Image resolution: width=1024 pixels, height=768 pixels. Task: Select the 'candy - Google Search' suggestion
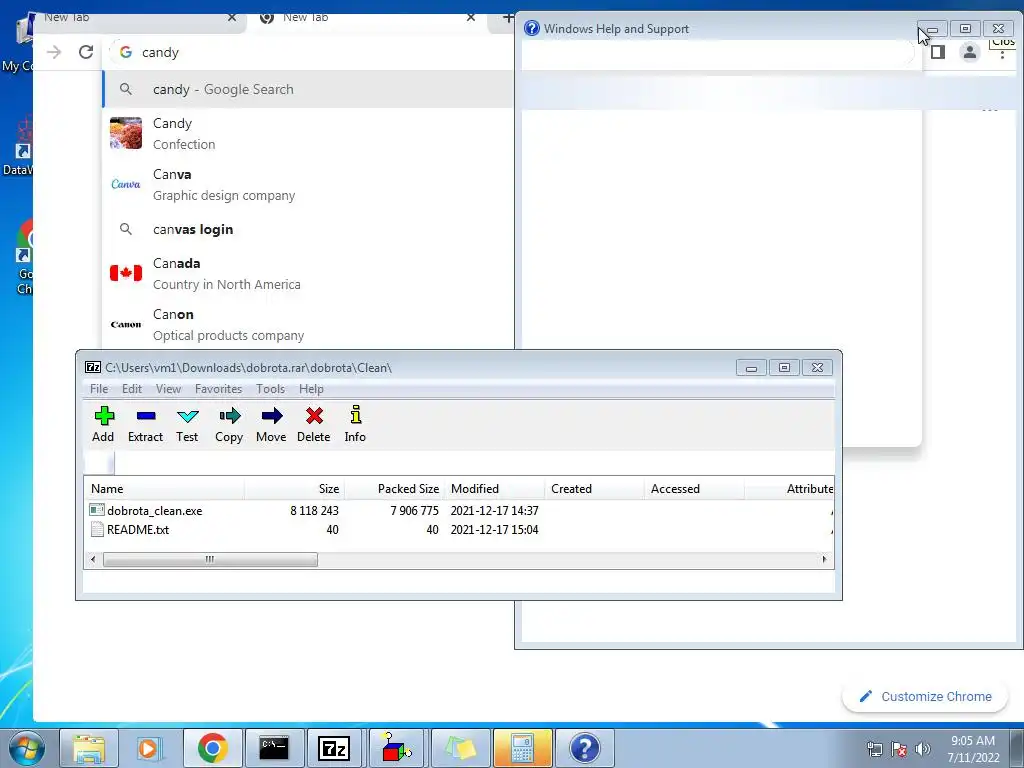tap(308, 89)
